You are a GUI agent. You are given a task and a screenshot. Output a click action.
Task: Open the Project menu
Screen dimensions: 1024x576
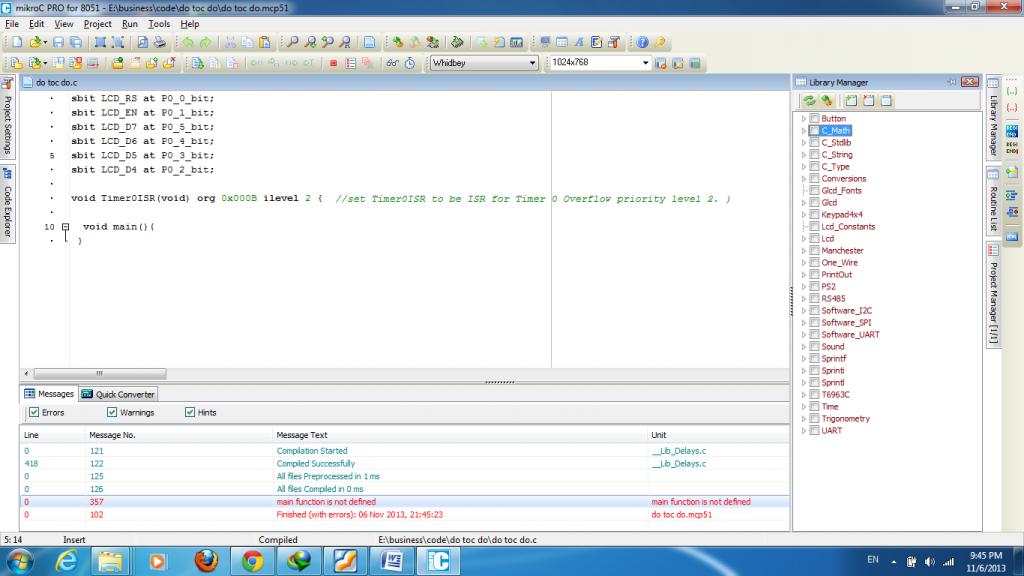pos(98,23)
